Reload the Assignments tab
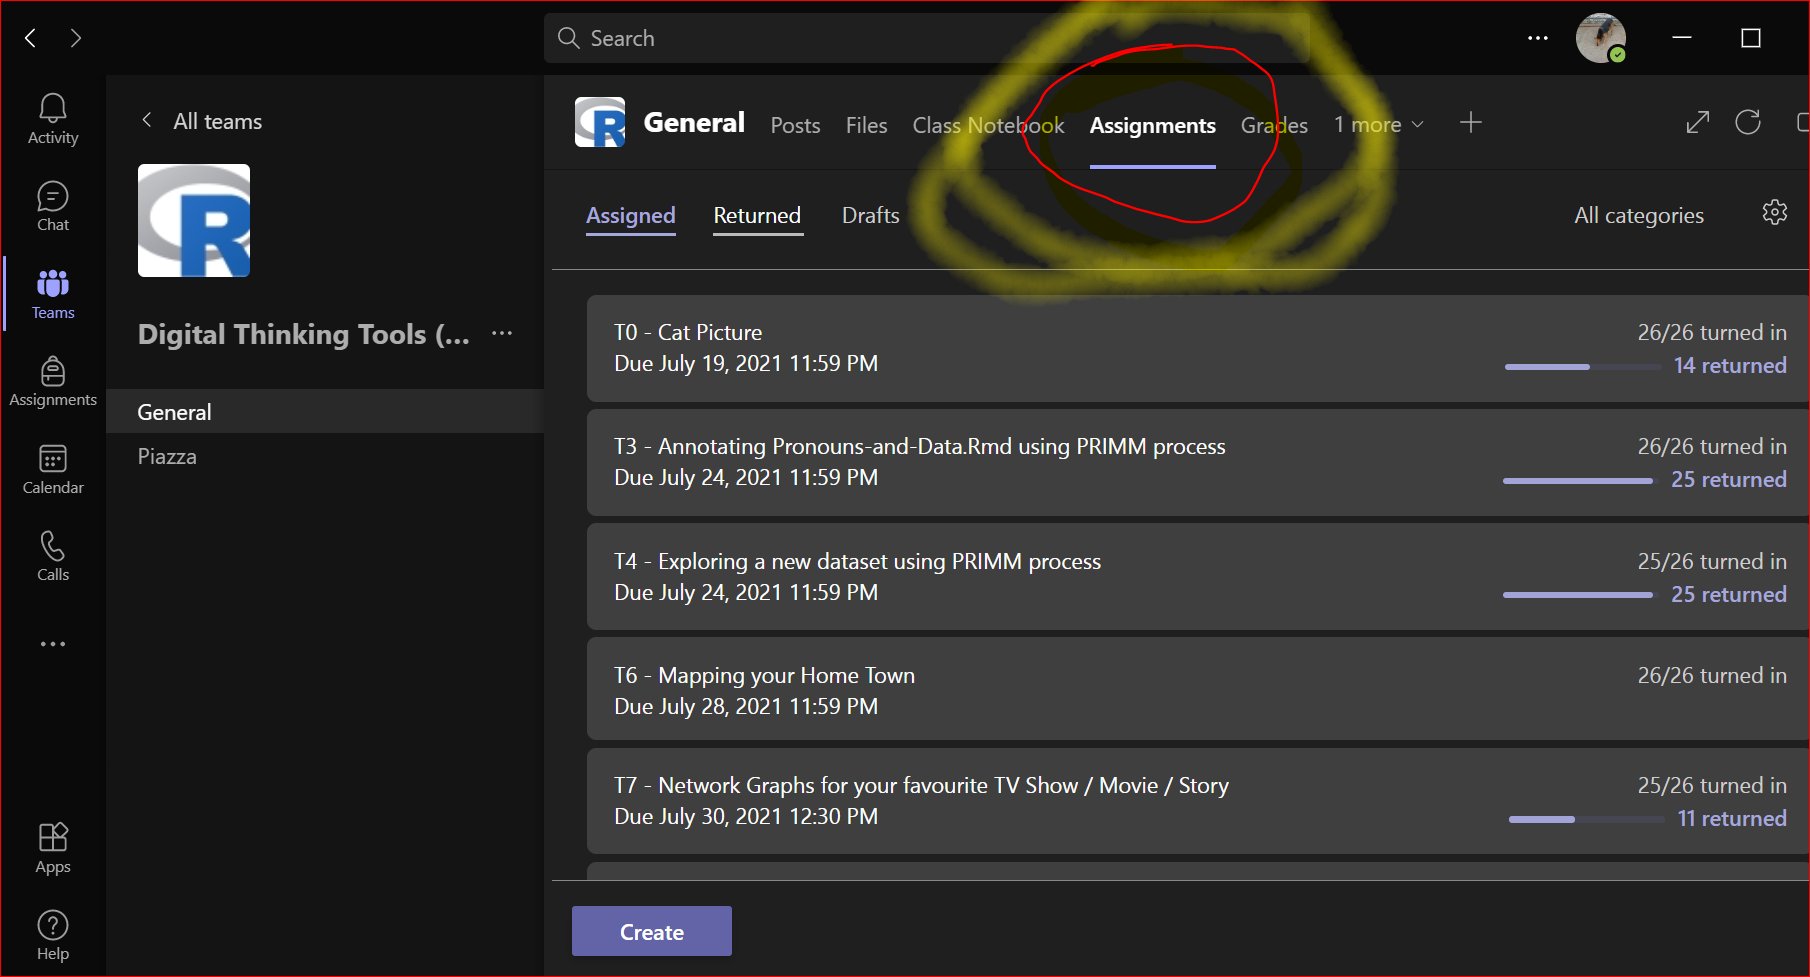 point(1748,123)
